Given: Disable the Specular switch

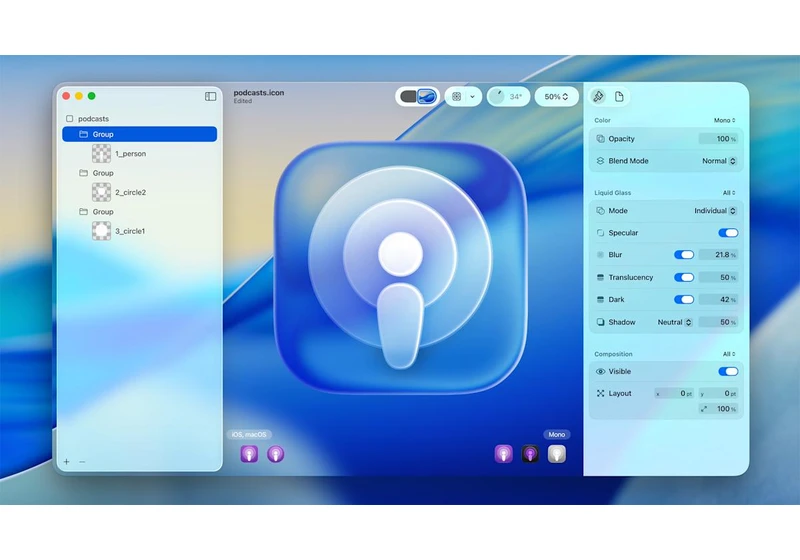Looking at the screenshot, I should coord(728,233).
